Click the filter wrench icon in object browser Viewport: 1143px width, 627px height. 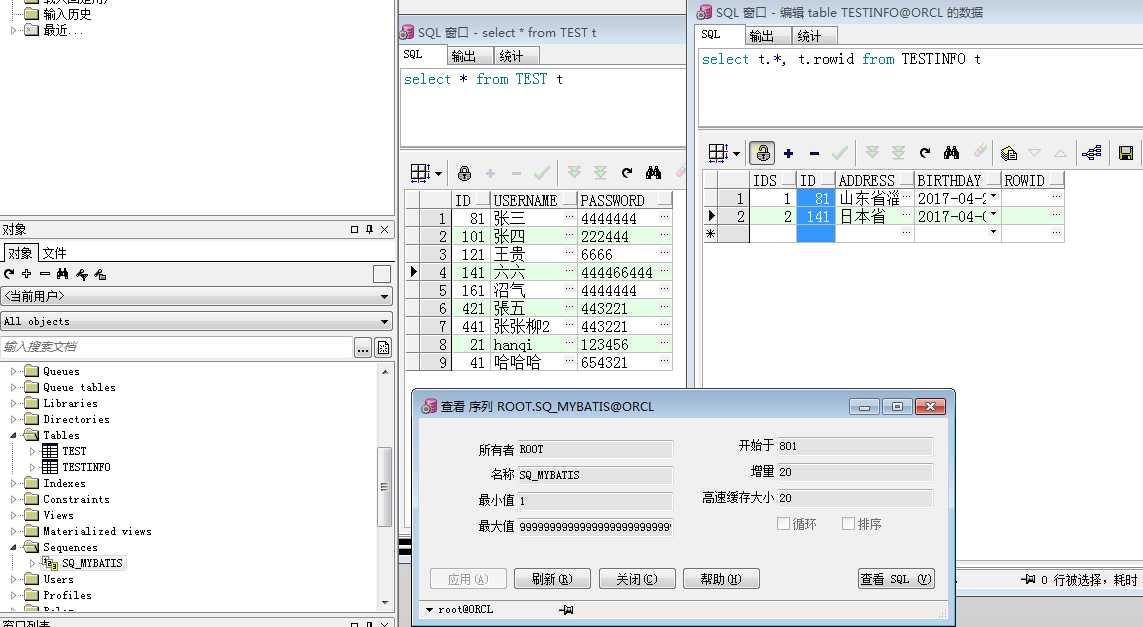click(82, 274)
